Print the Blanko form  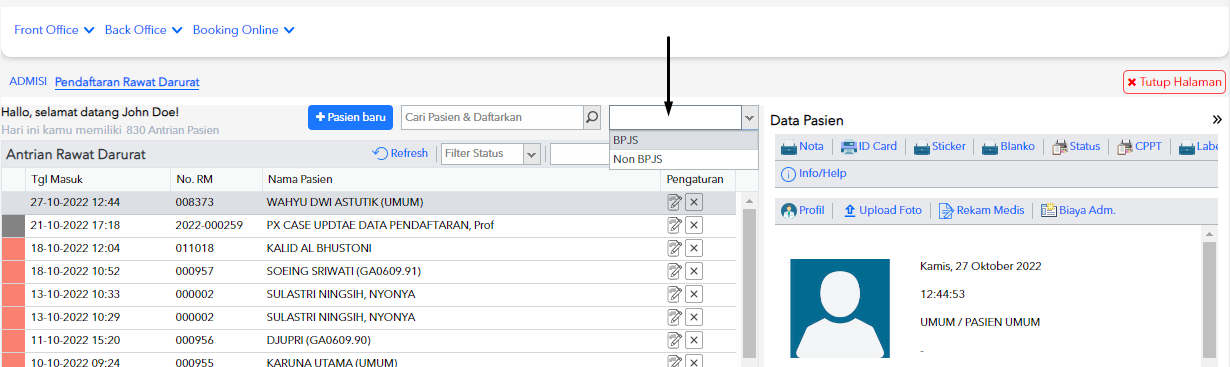[1009, 147]
